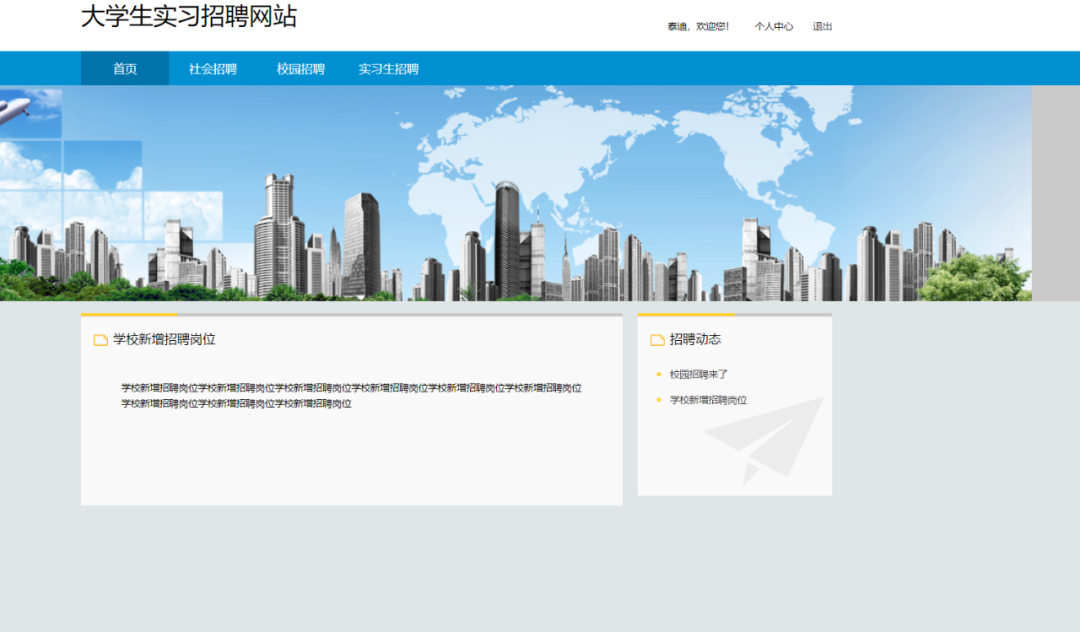Open the 首页 navigation tab
This screenshot has height=632, width=1080.
[x=125, y=69]
